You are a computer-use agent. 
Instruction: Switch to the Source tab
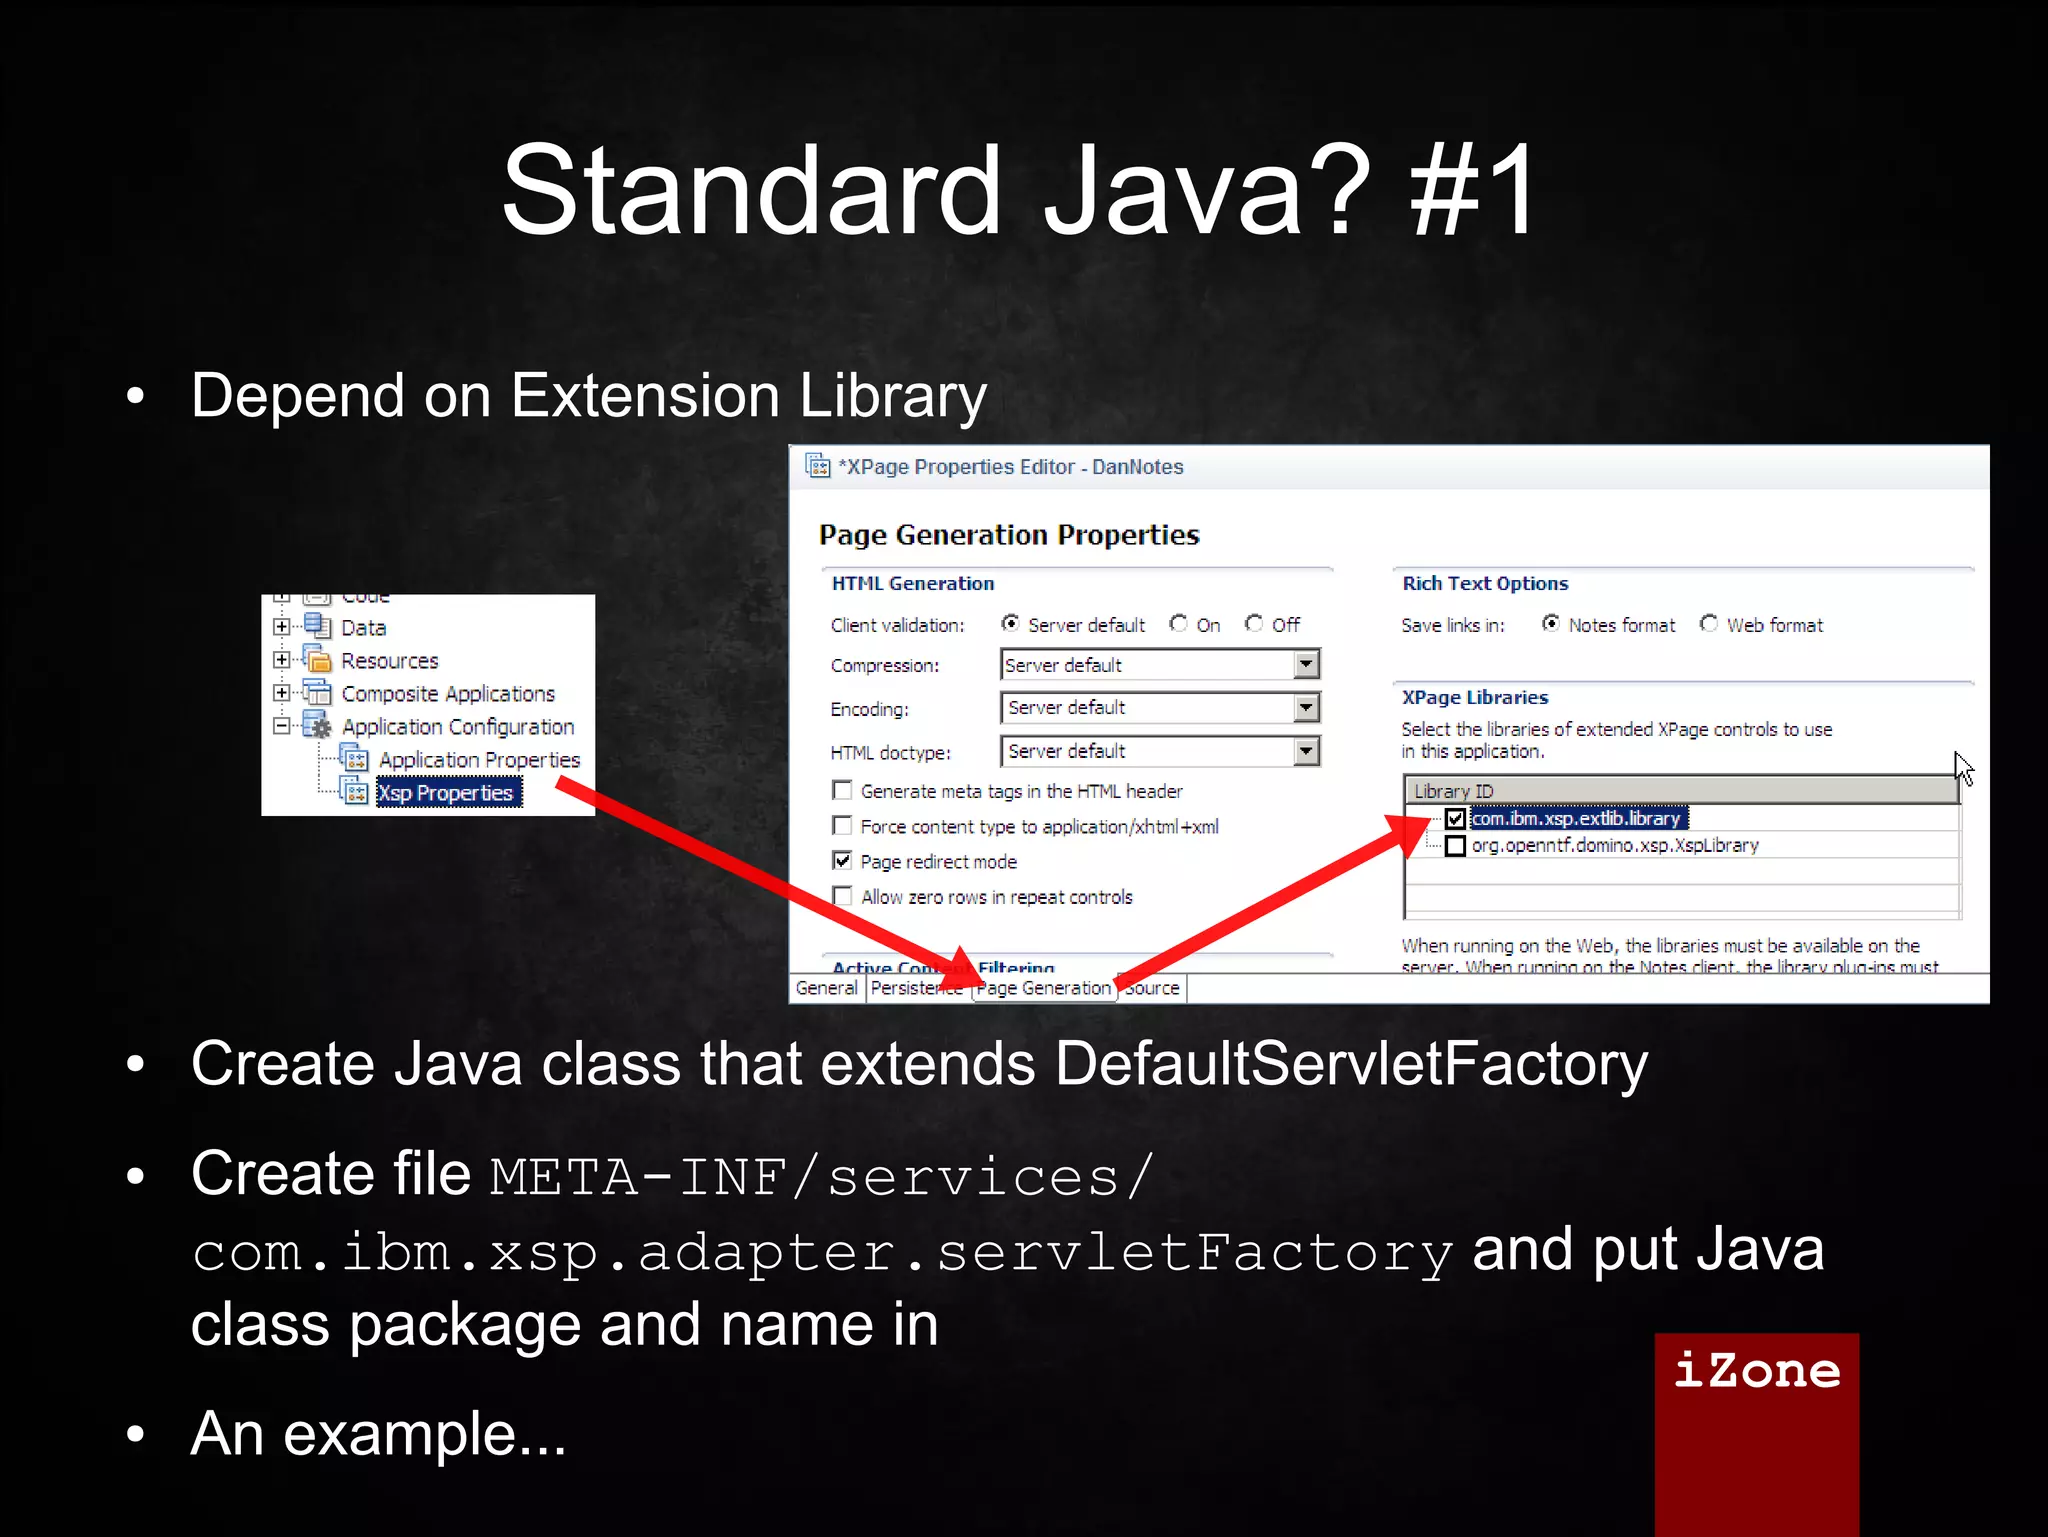(1152, 988)
